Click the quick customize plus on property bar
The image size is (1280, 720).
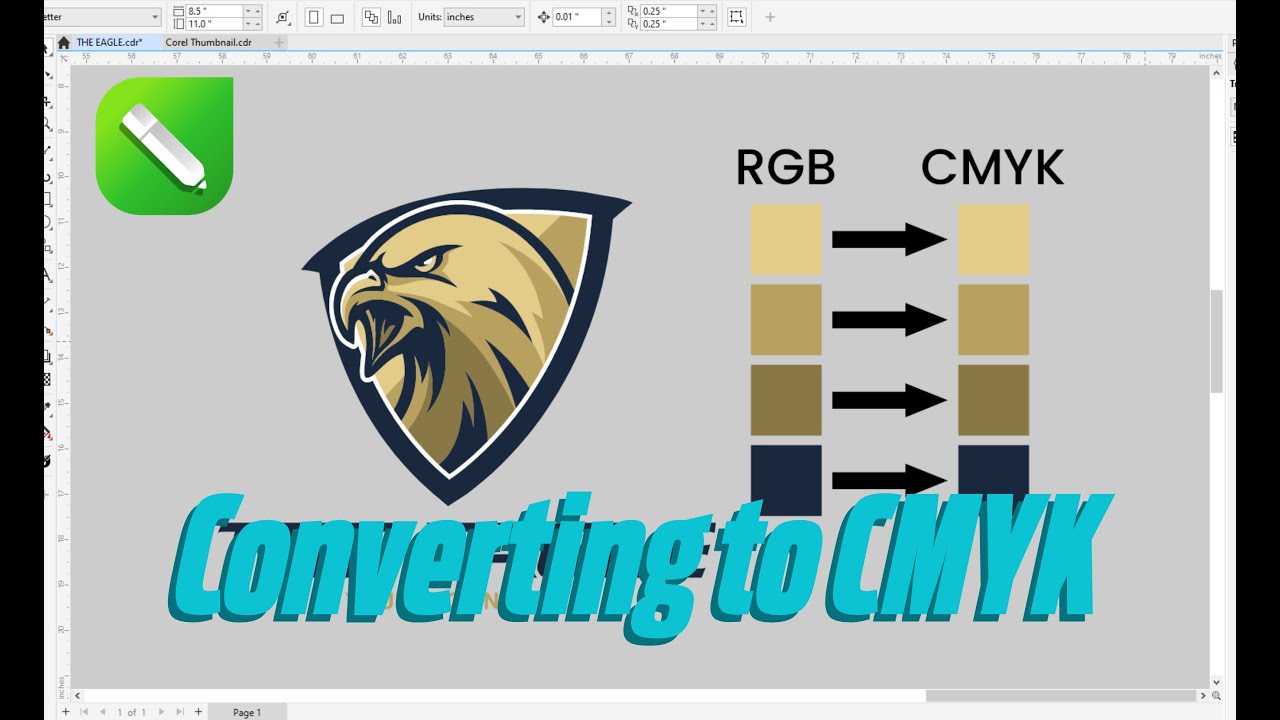(x=770, y=17)
